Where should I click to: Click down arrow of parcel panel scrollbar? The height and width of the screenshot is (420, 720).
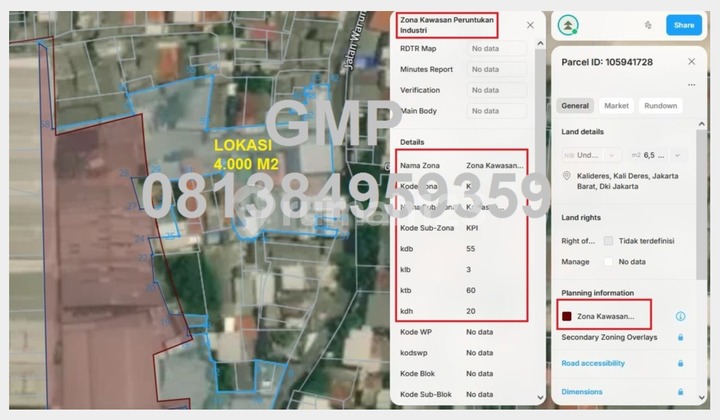click(x=701, y=398)
